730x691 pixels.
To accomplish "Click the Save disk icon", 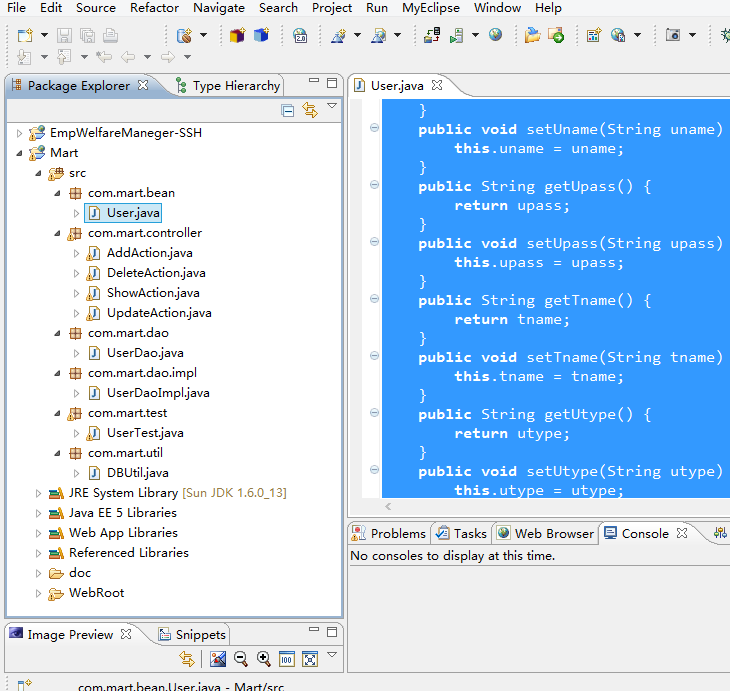I will tap(64, 35).
